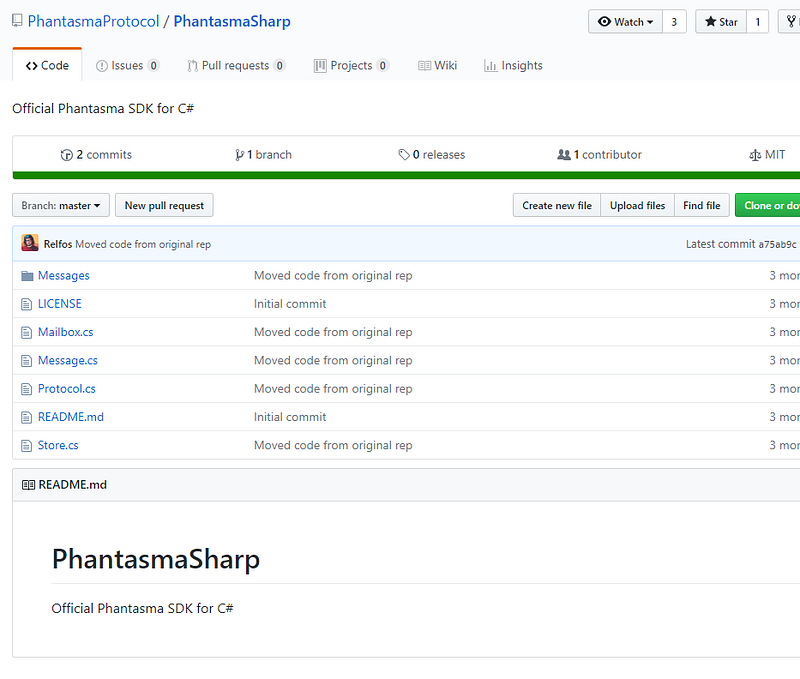Open the Messages folder
This screenshot has height=679, width=800.
64,275
